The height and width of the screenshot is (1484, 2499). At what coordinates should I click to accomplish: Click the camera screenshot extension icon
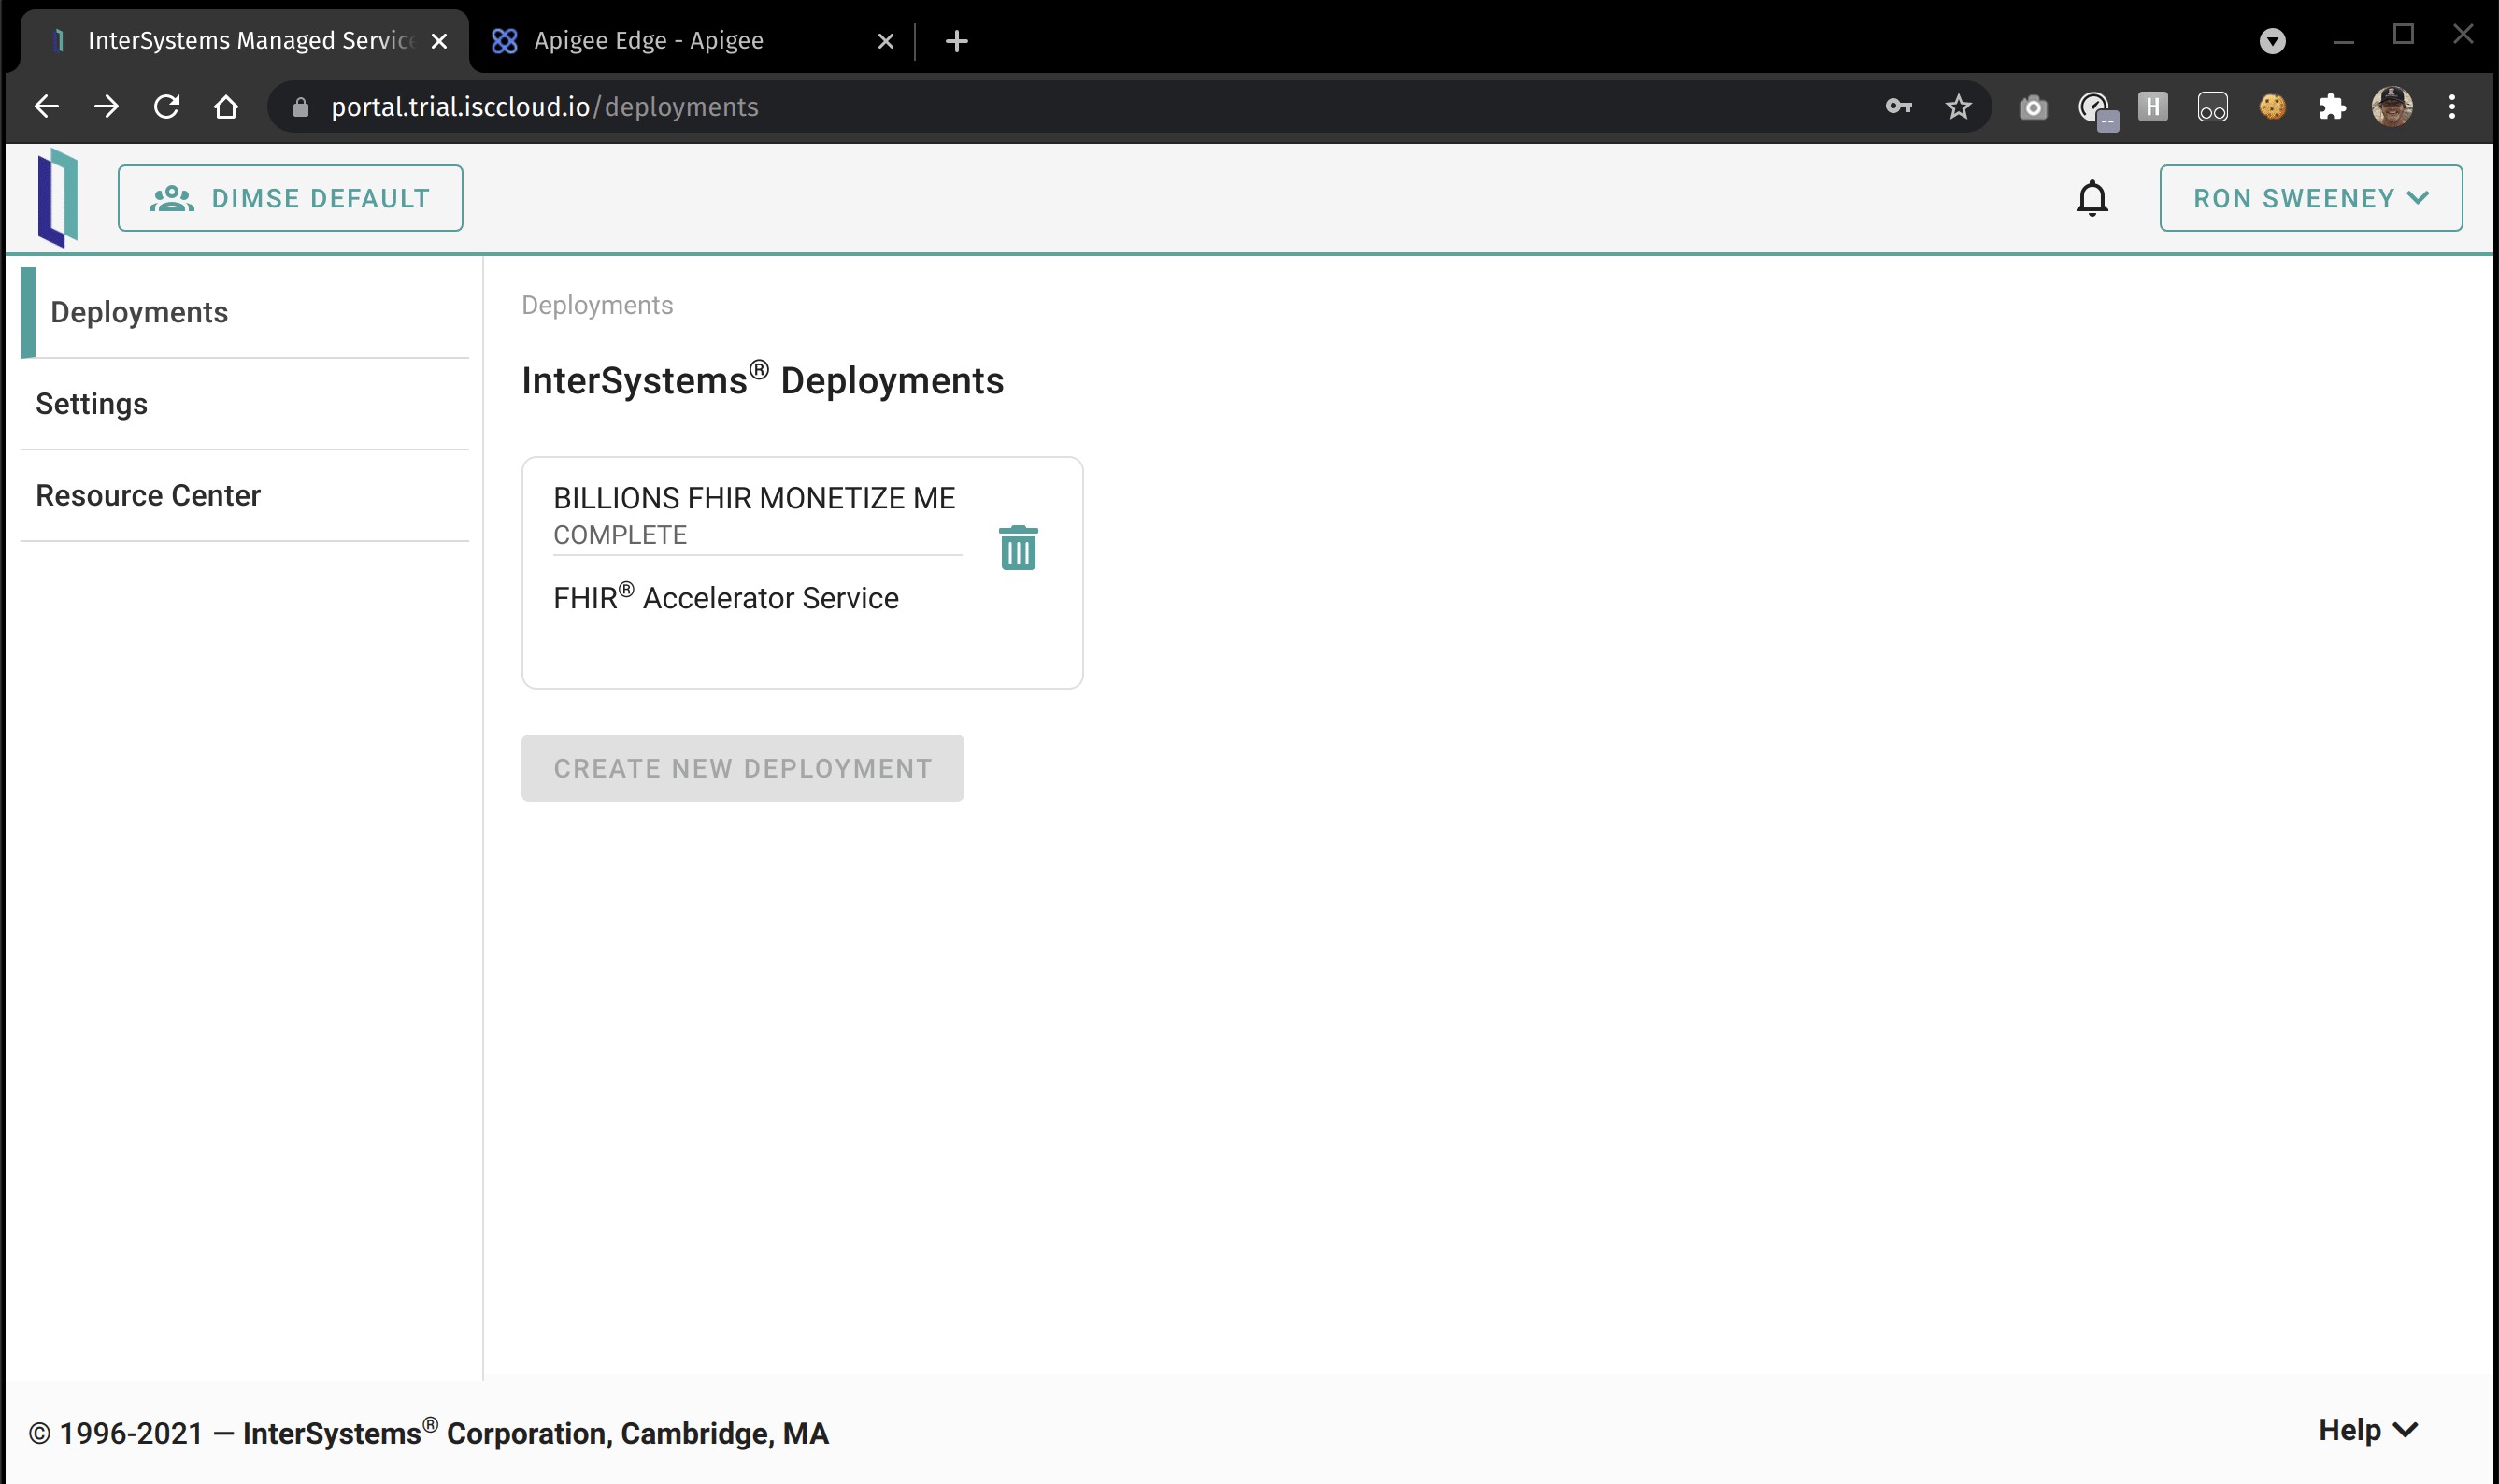point(2032,107)
